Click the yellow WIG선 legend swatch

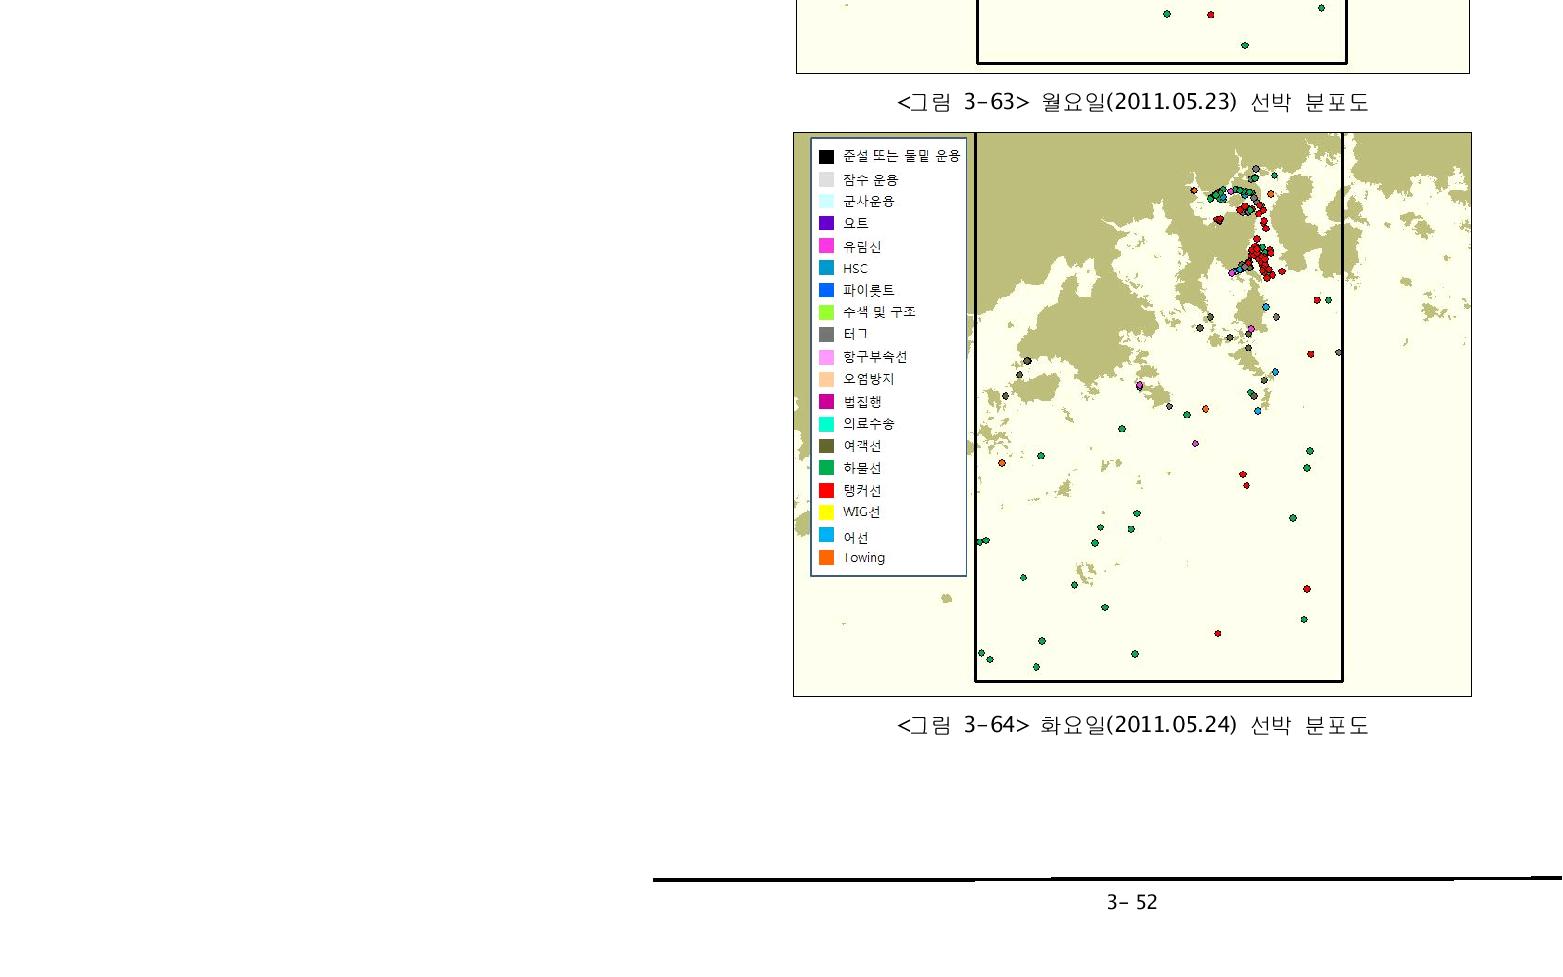826,512
